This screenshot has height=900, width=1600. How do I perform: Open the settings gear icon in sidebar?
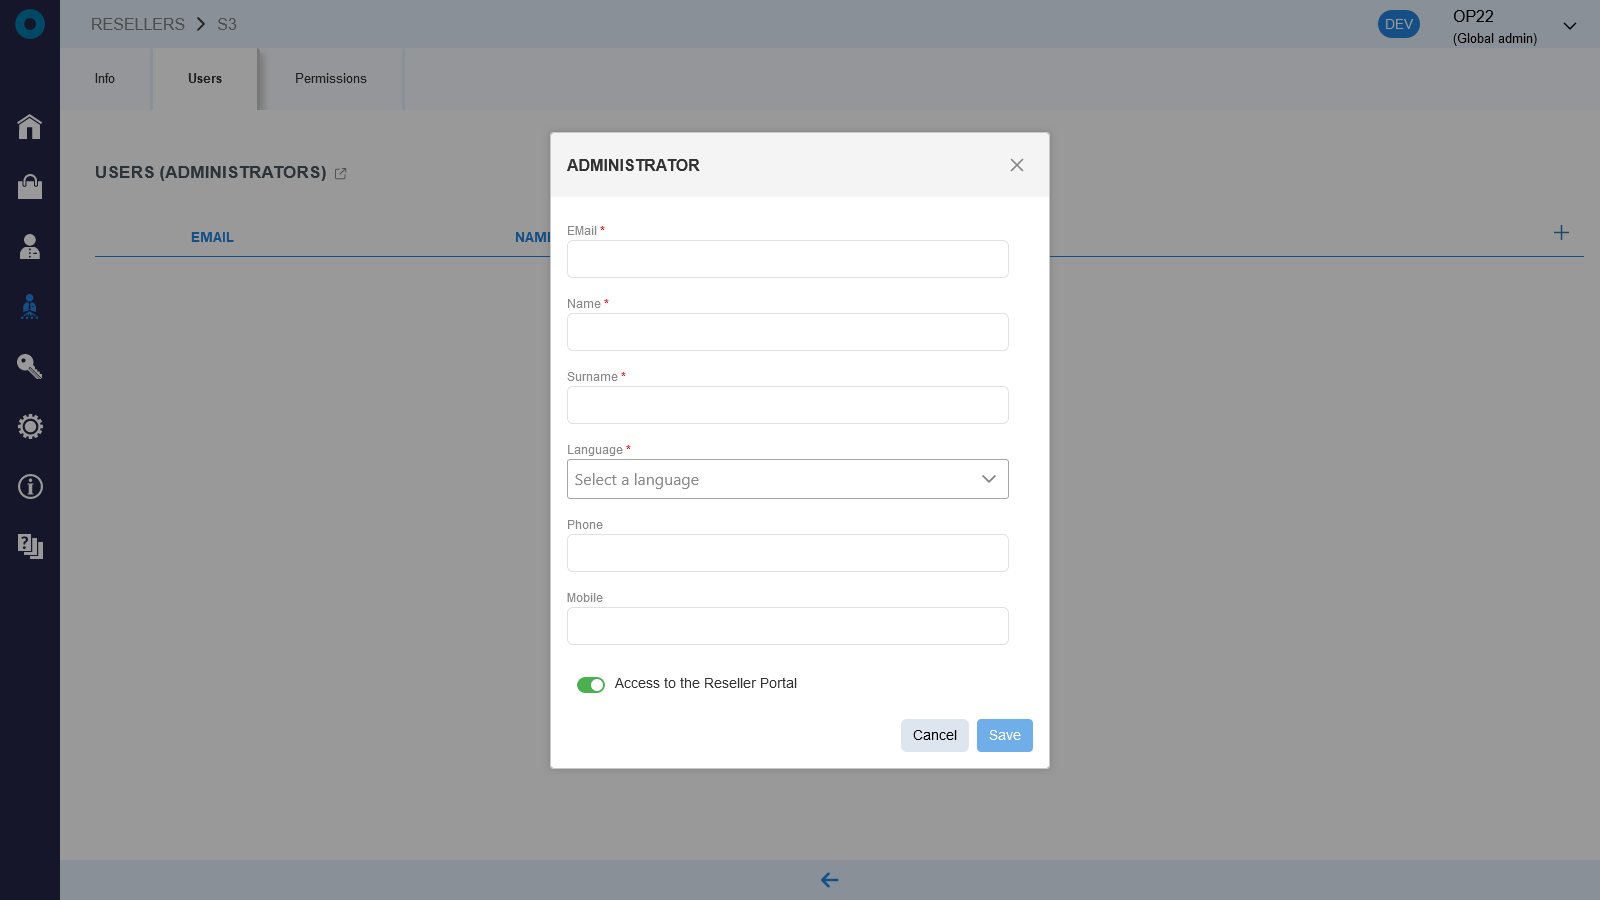(x=30, y=426)
